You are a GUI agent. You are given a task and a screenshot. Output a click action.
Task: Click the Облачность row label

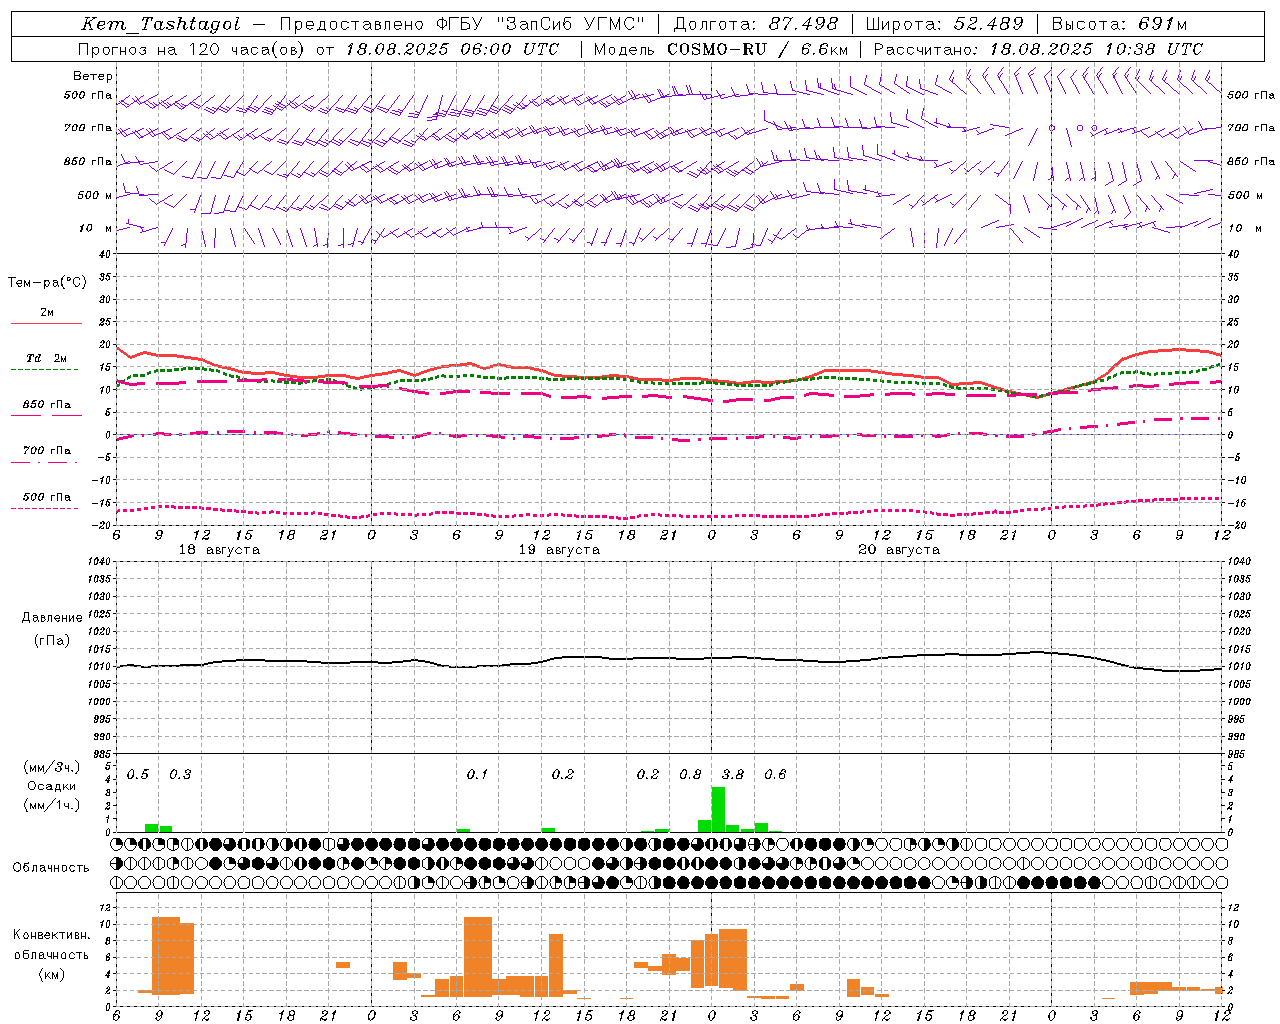point(51,868)
